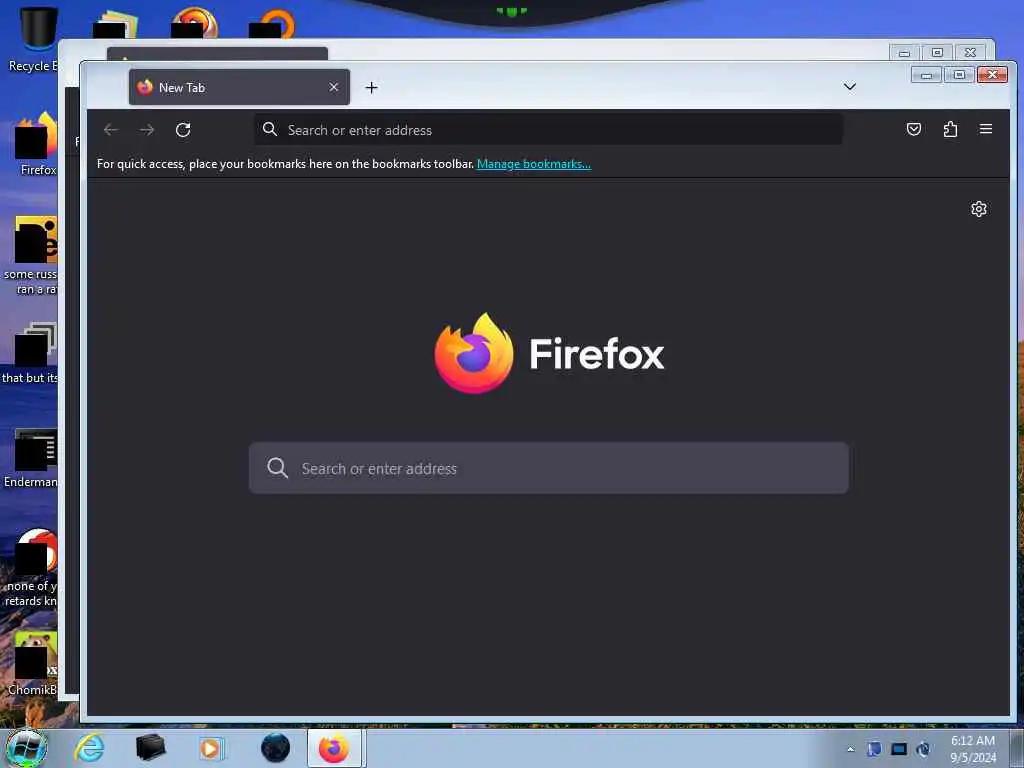1024x768 pixels.
Task: Focus the center page search field
Action: pos(549,468)
